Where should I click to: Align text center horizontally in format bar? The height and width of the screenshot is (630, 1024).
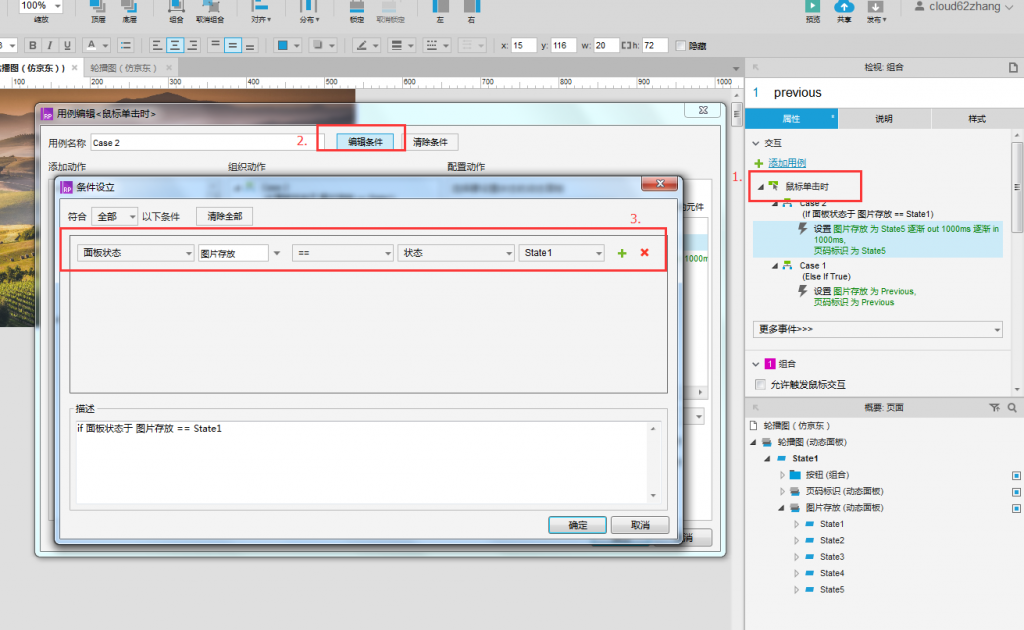point(175,45)
